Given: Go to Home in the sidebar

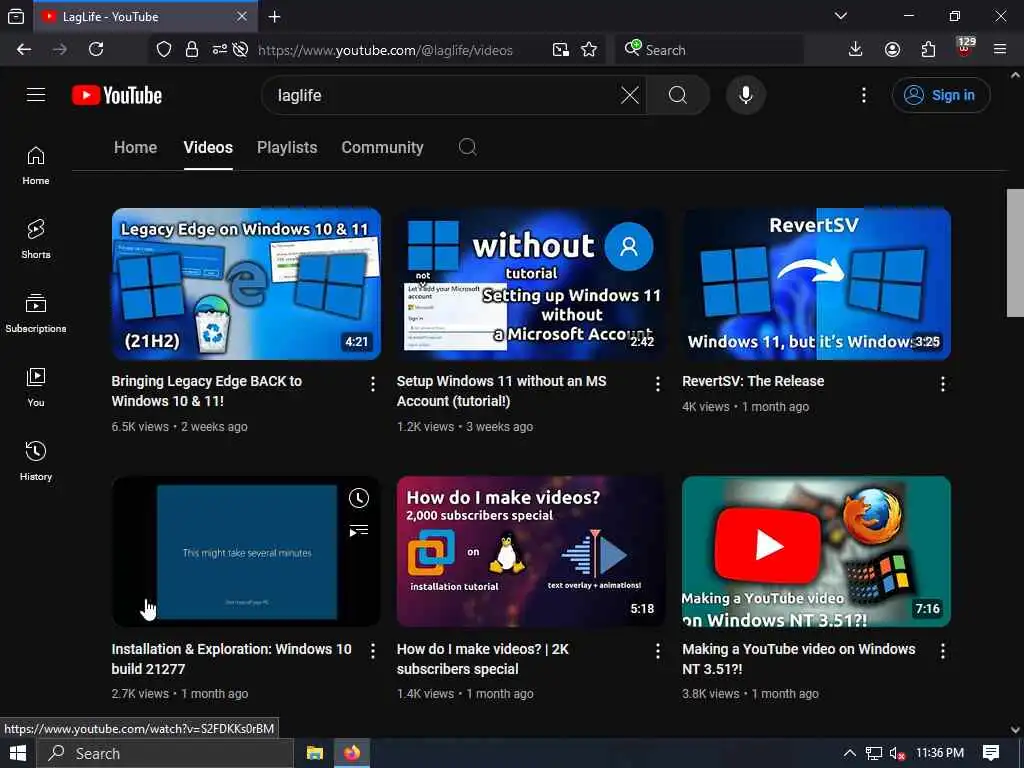Looking at the screenshot, I should (36, 165).
